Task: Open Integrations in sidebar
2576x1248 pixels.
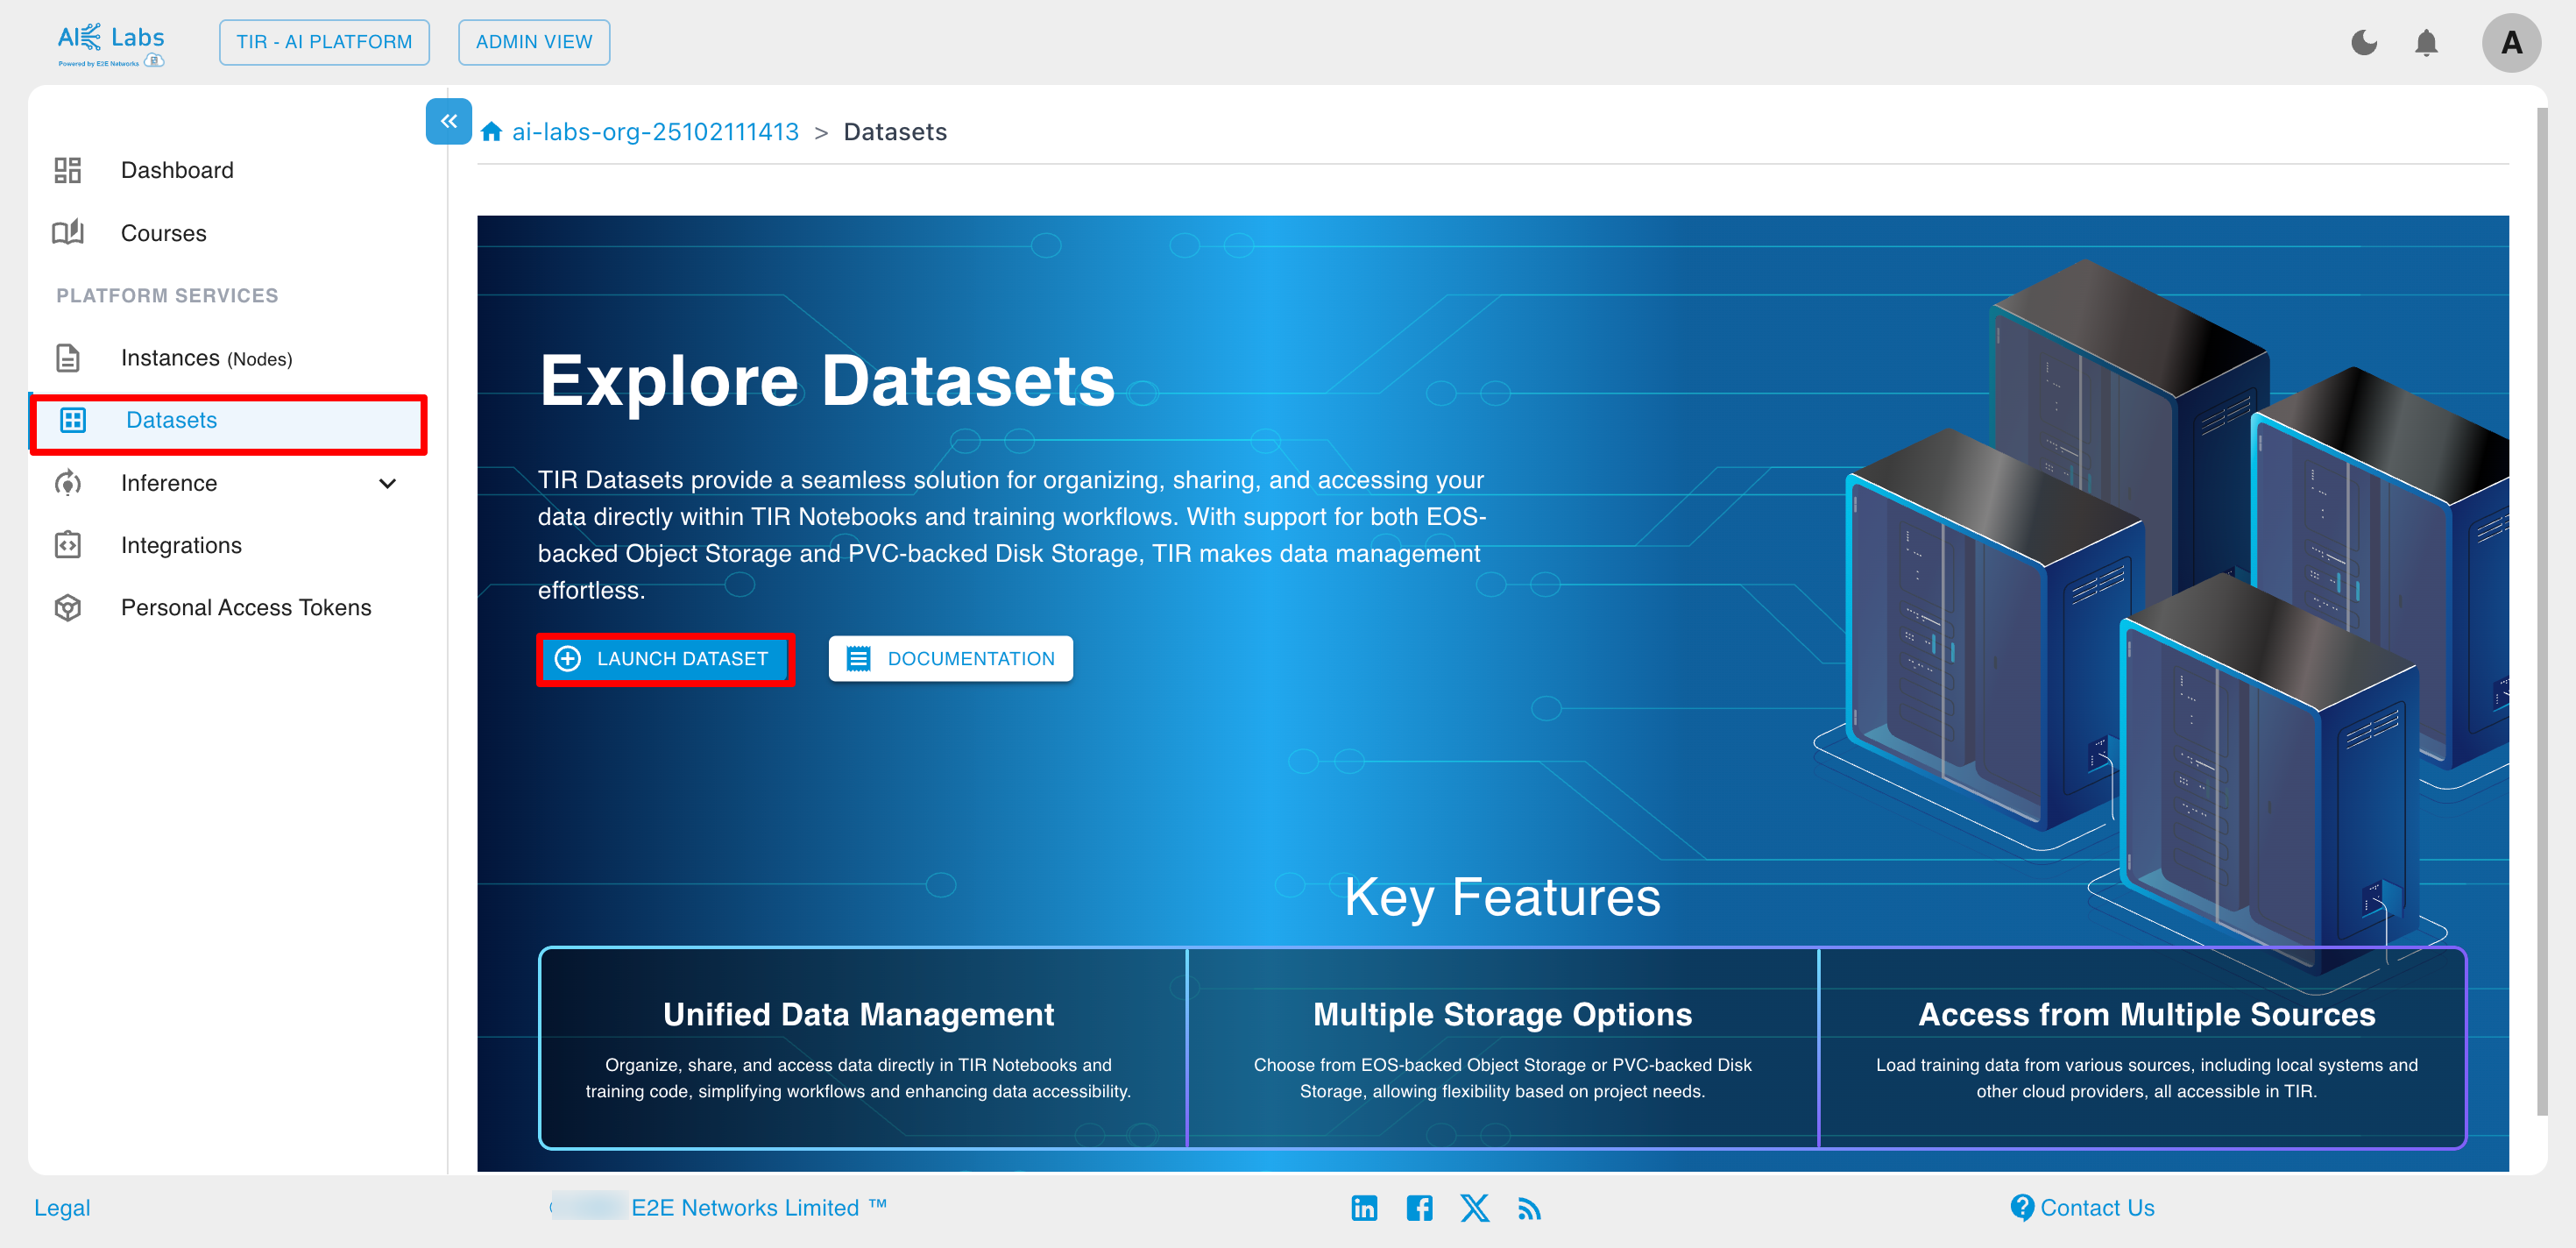Action: (182, 545)
